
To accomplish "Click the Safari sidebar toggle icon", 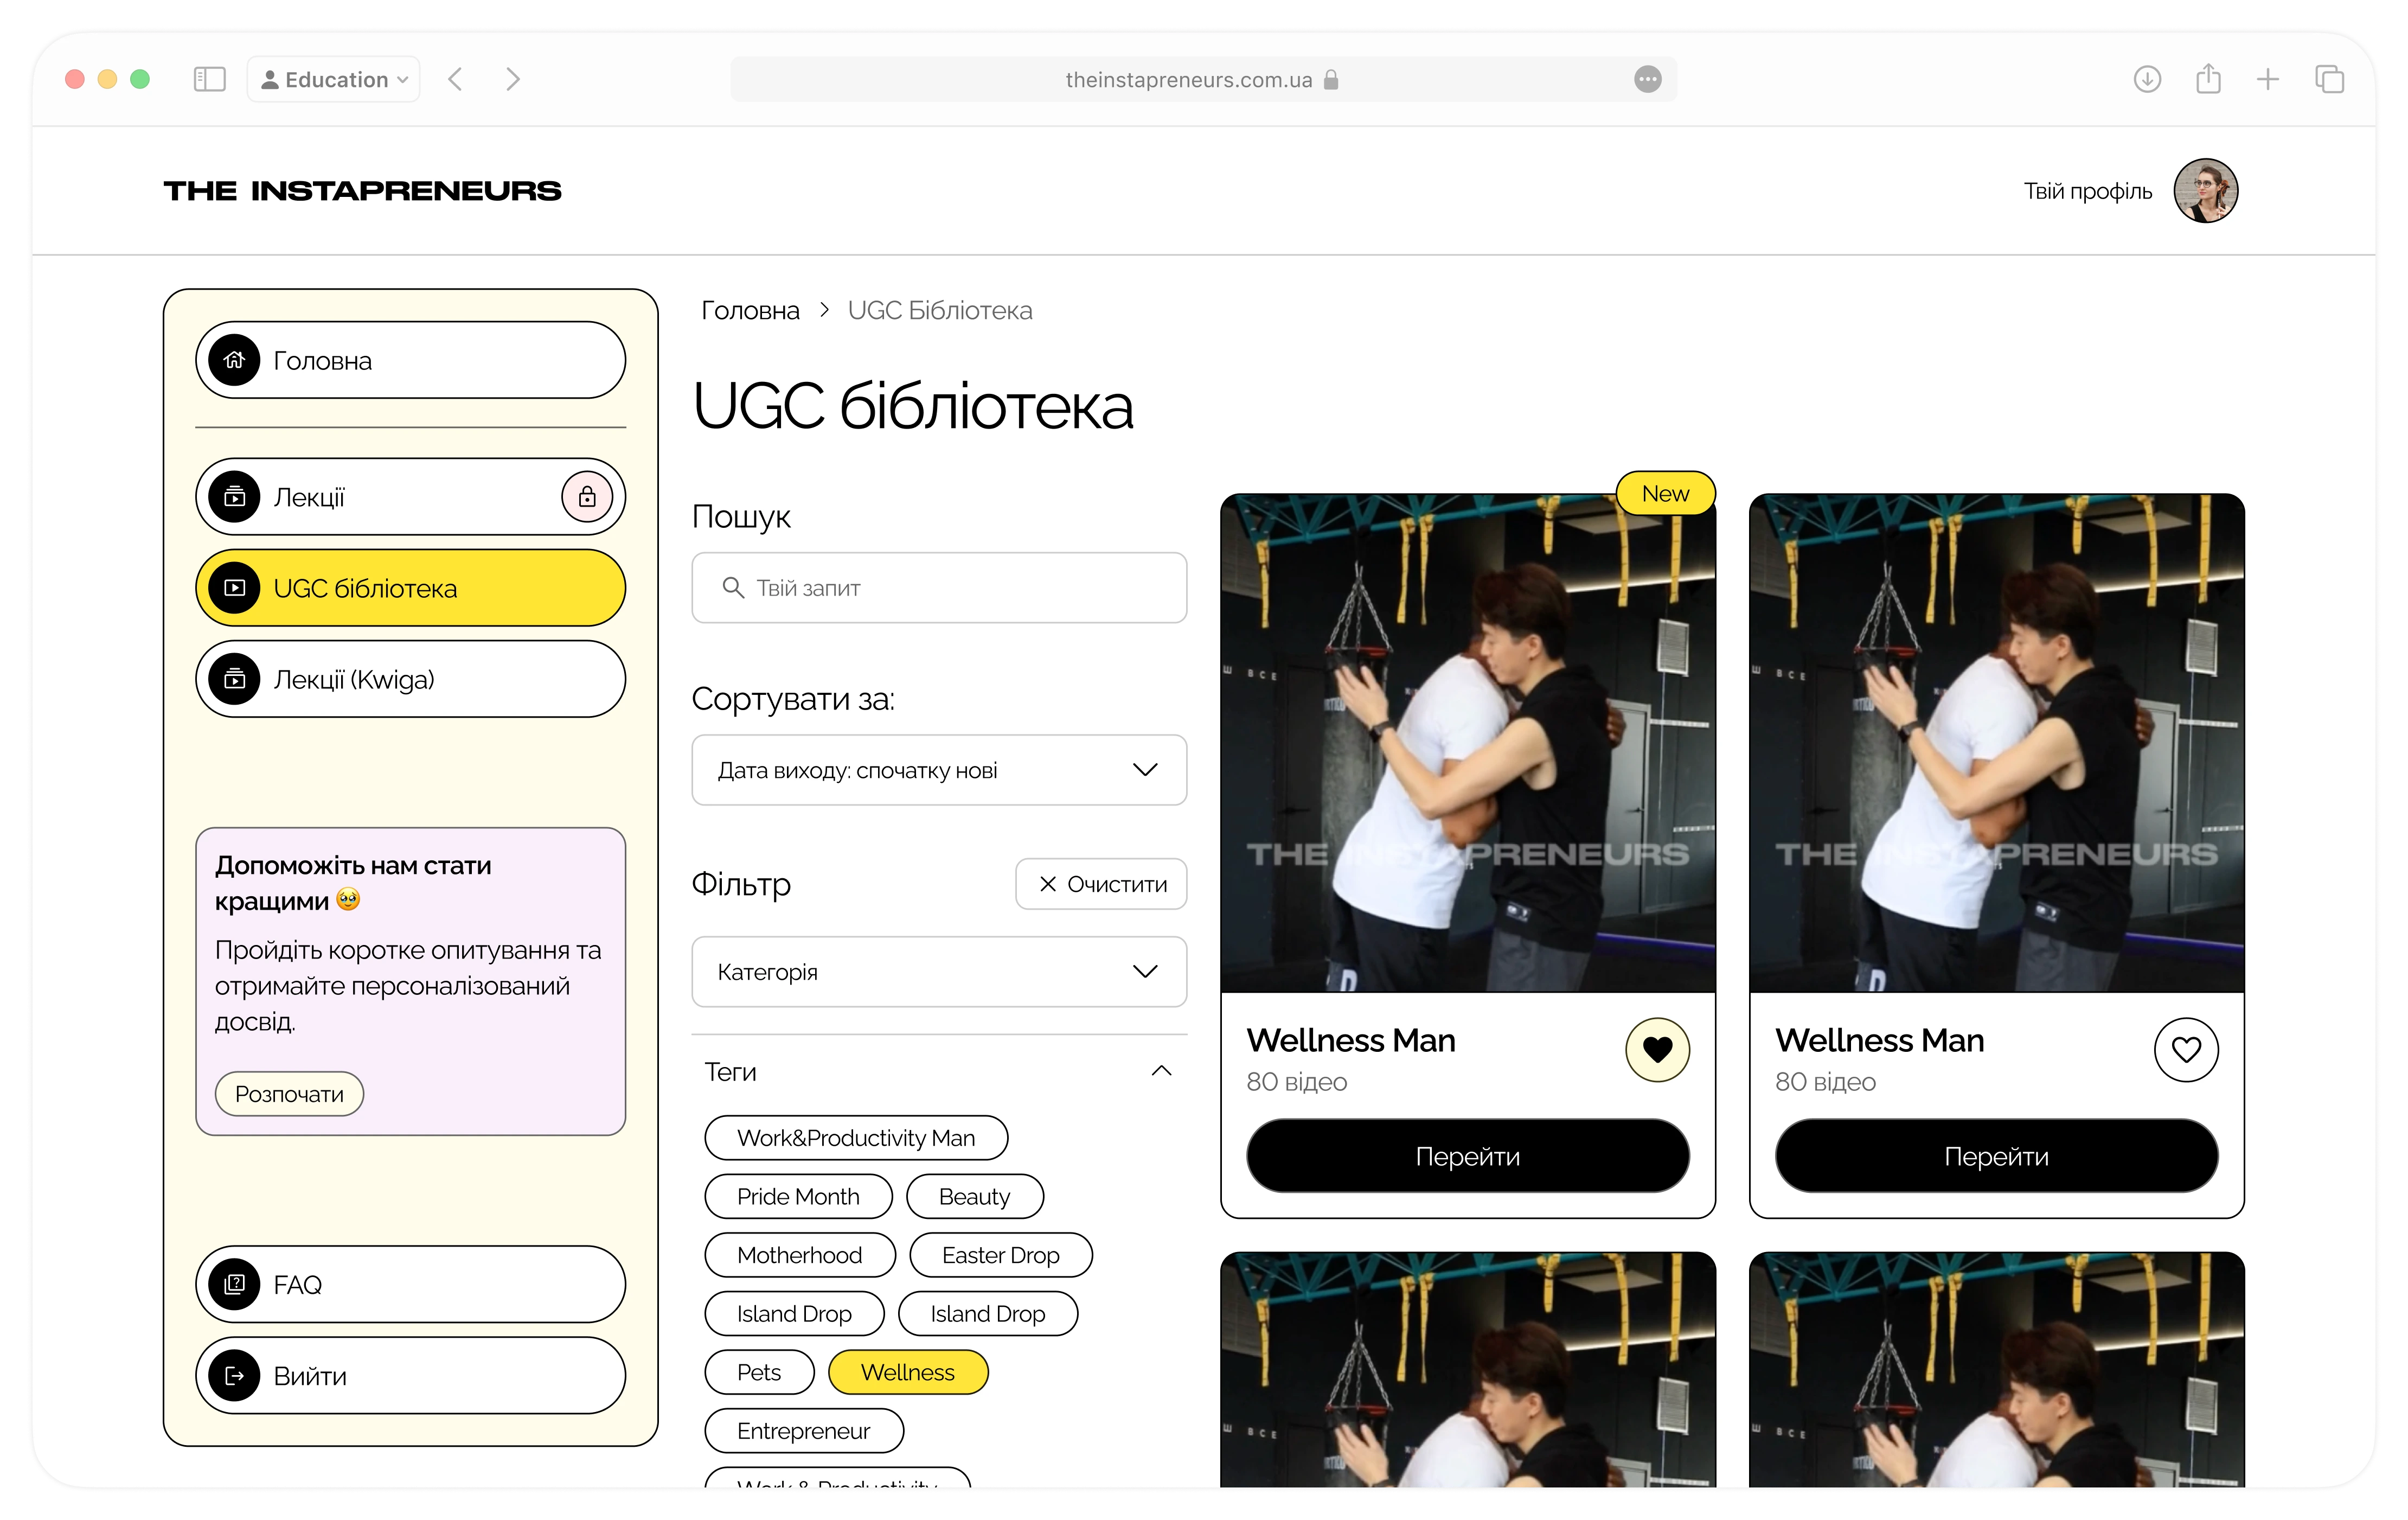I will (209, 79).
